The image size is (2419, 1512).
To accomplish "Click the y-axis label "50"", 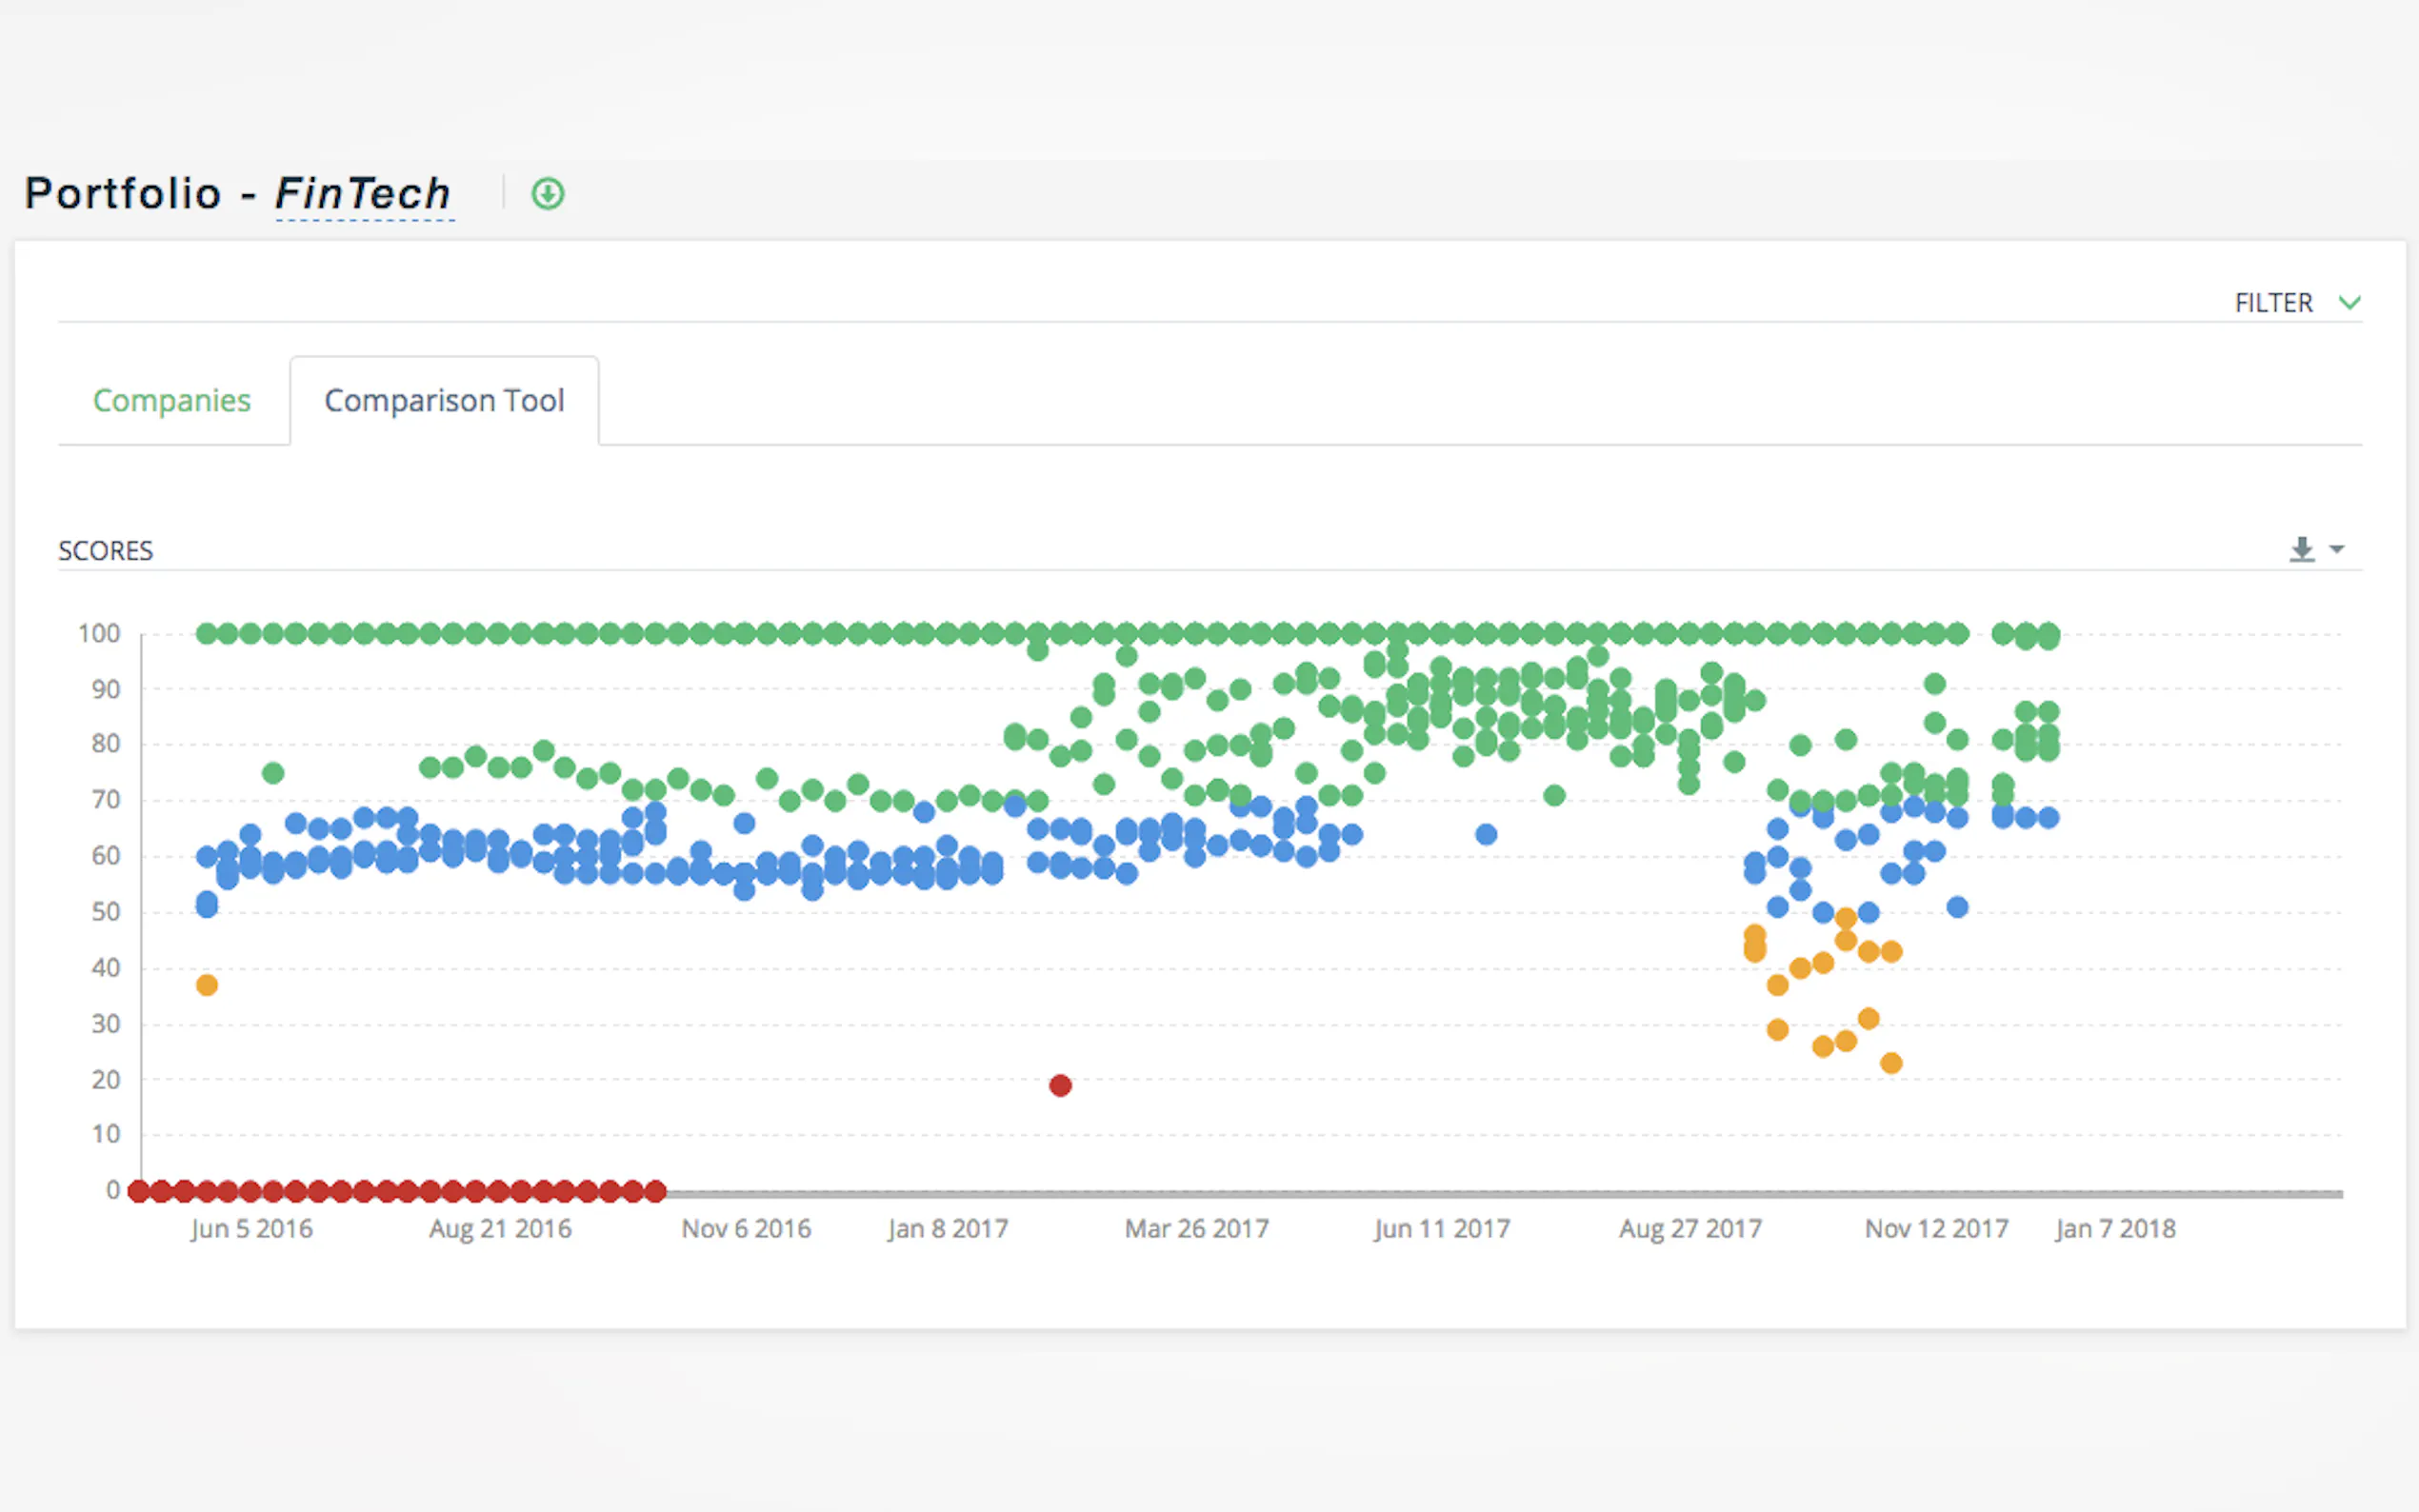I will pyautogui.click(x=106, y=912).
